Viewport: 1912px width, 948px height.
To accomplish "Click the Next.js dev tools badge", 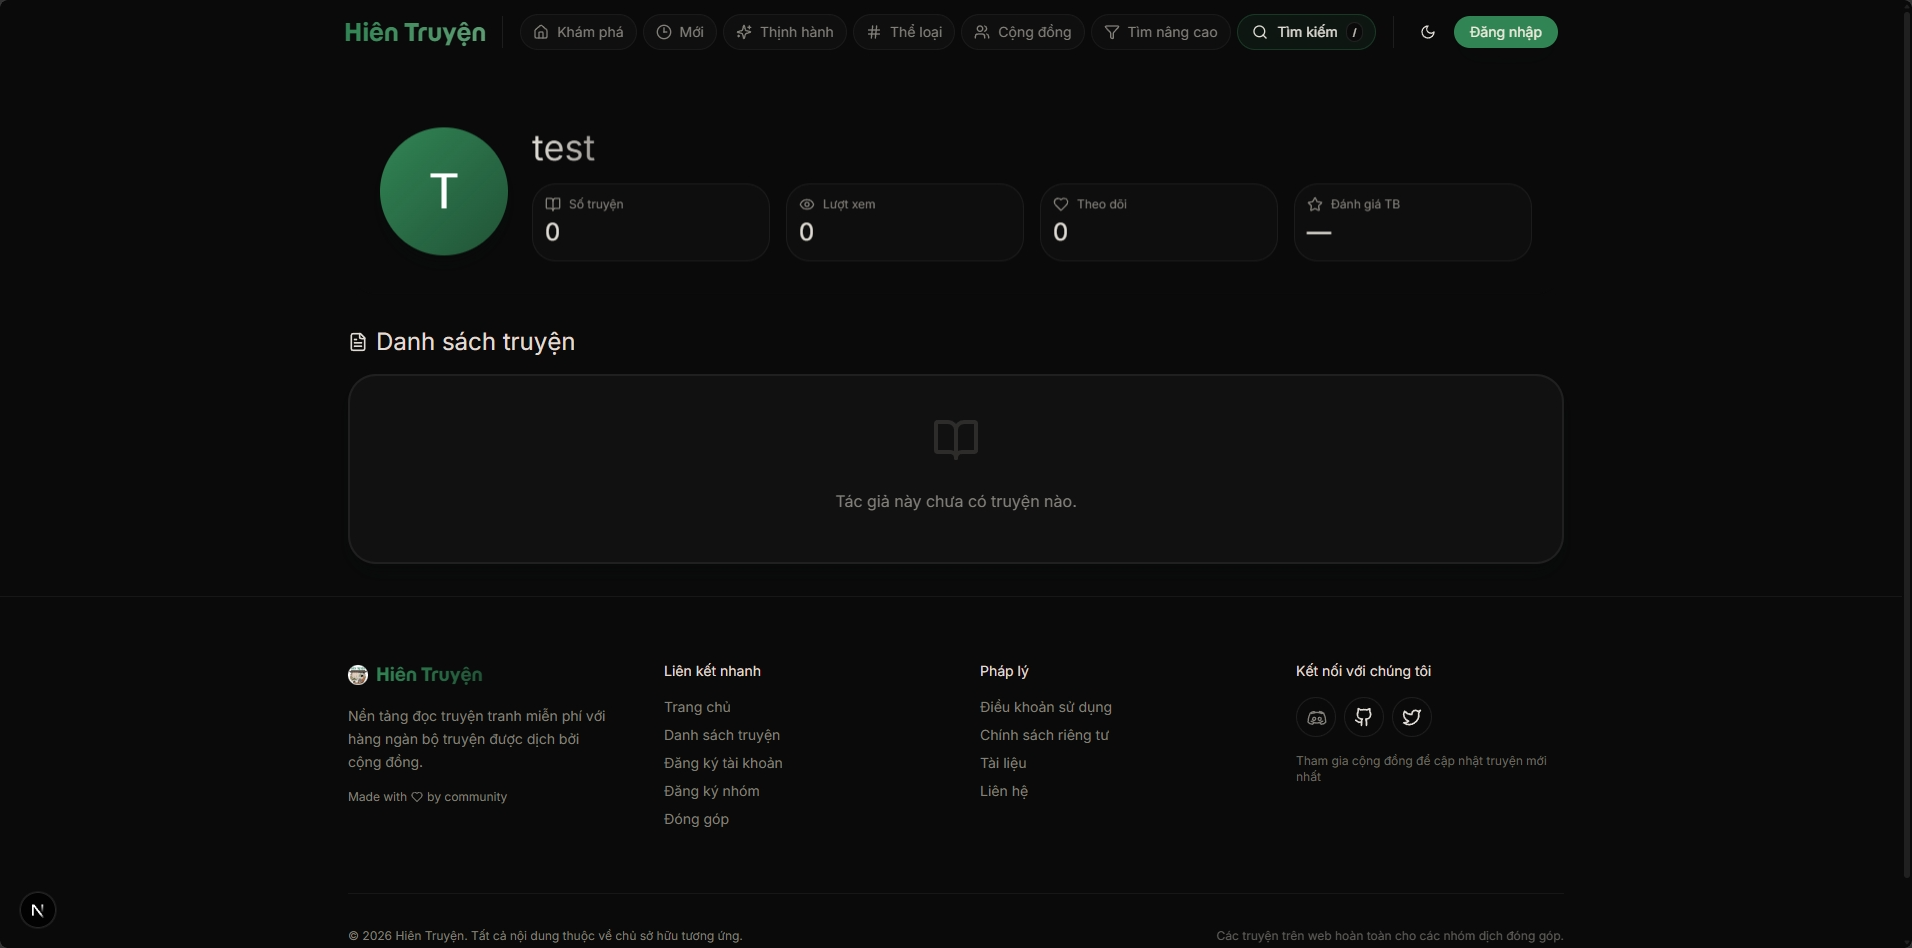I will point(38,910).
